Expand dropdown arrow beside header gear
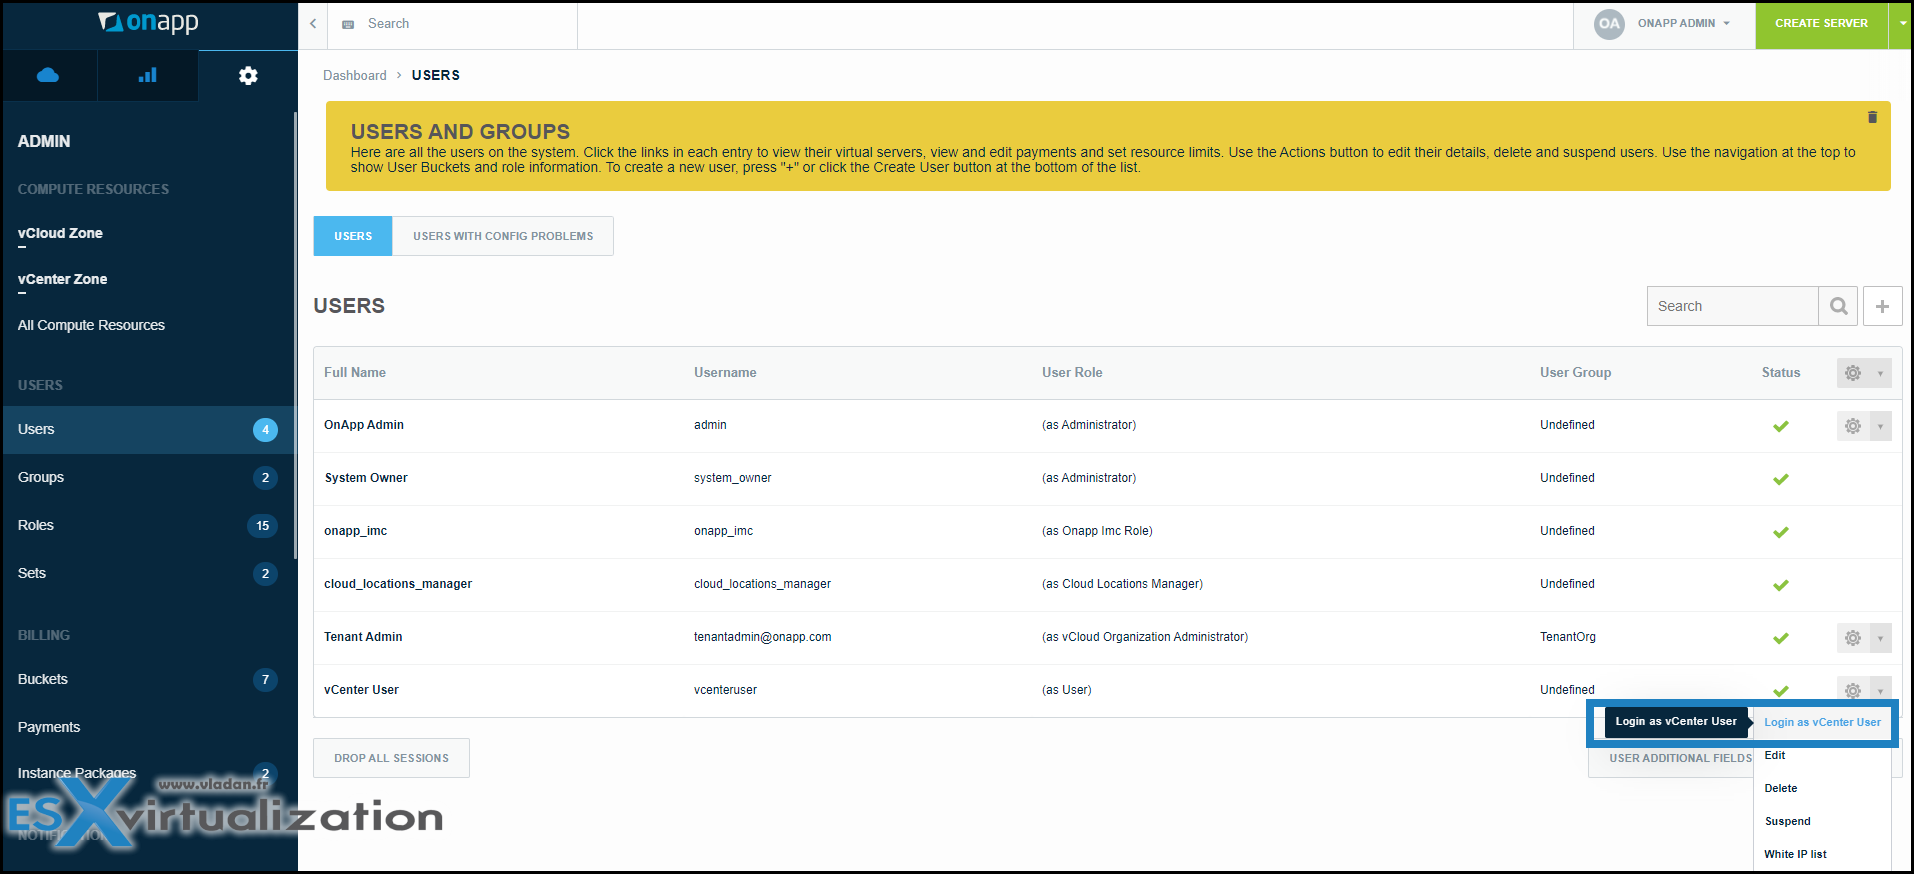Image resolution: width=1914 pixels, height=874 pixels. 1880,373
